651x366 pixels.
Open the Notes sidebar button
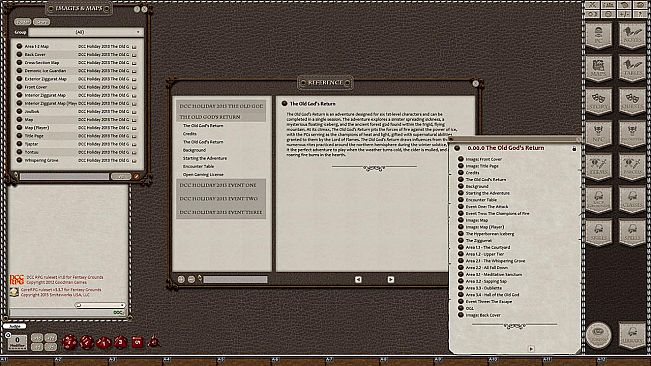click(x=632, y=35)
